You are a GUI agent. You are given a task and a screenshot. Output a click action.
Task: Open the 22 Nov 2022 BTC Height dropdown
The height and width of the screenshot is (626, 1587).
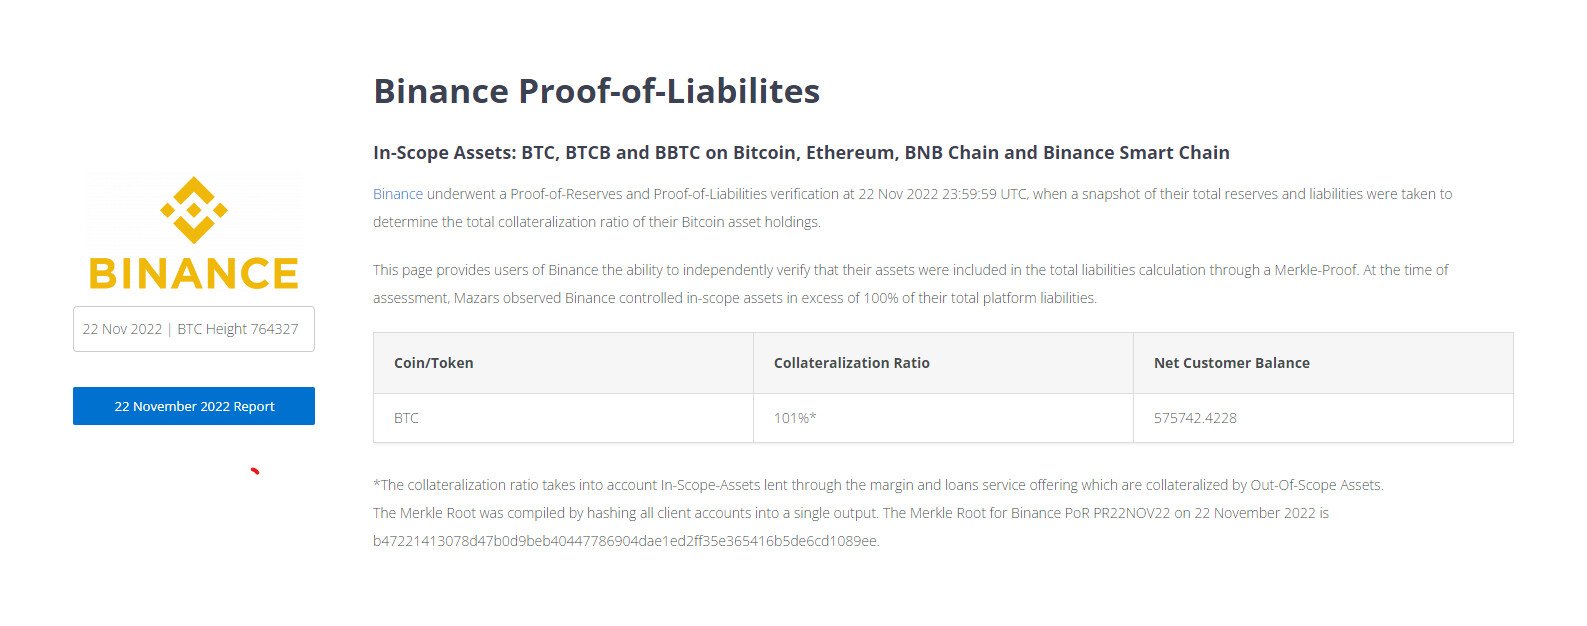pos(194,329)
